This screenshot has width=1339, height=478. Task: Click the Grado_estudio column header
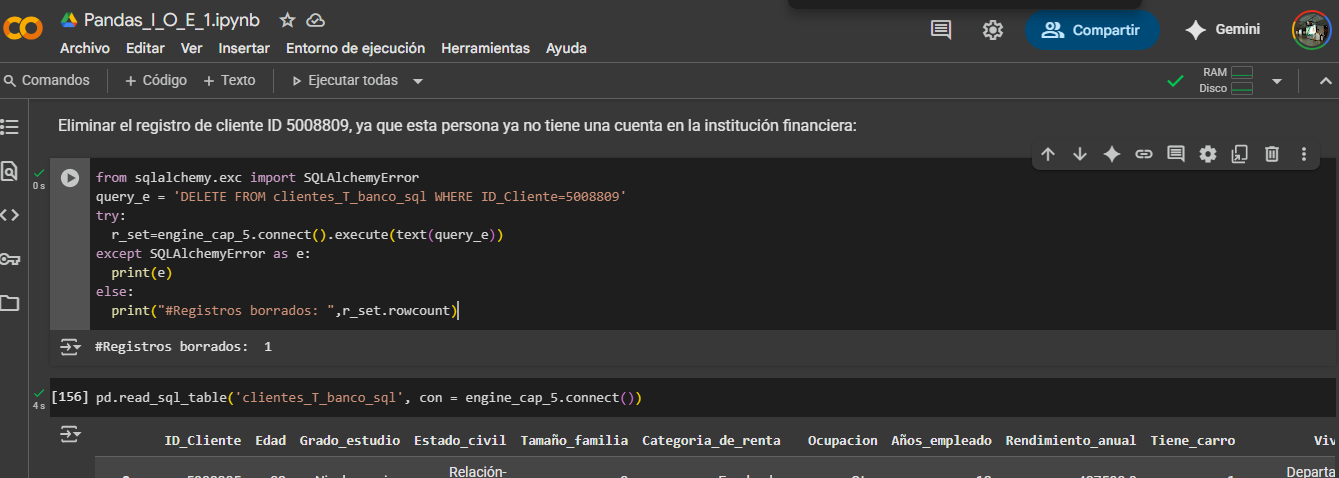(x=350, y=440)
